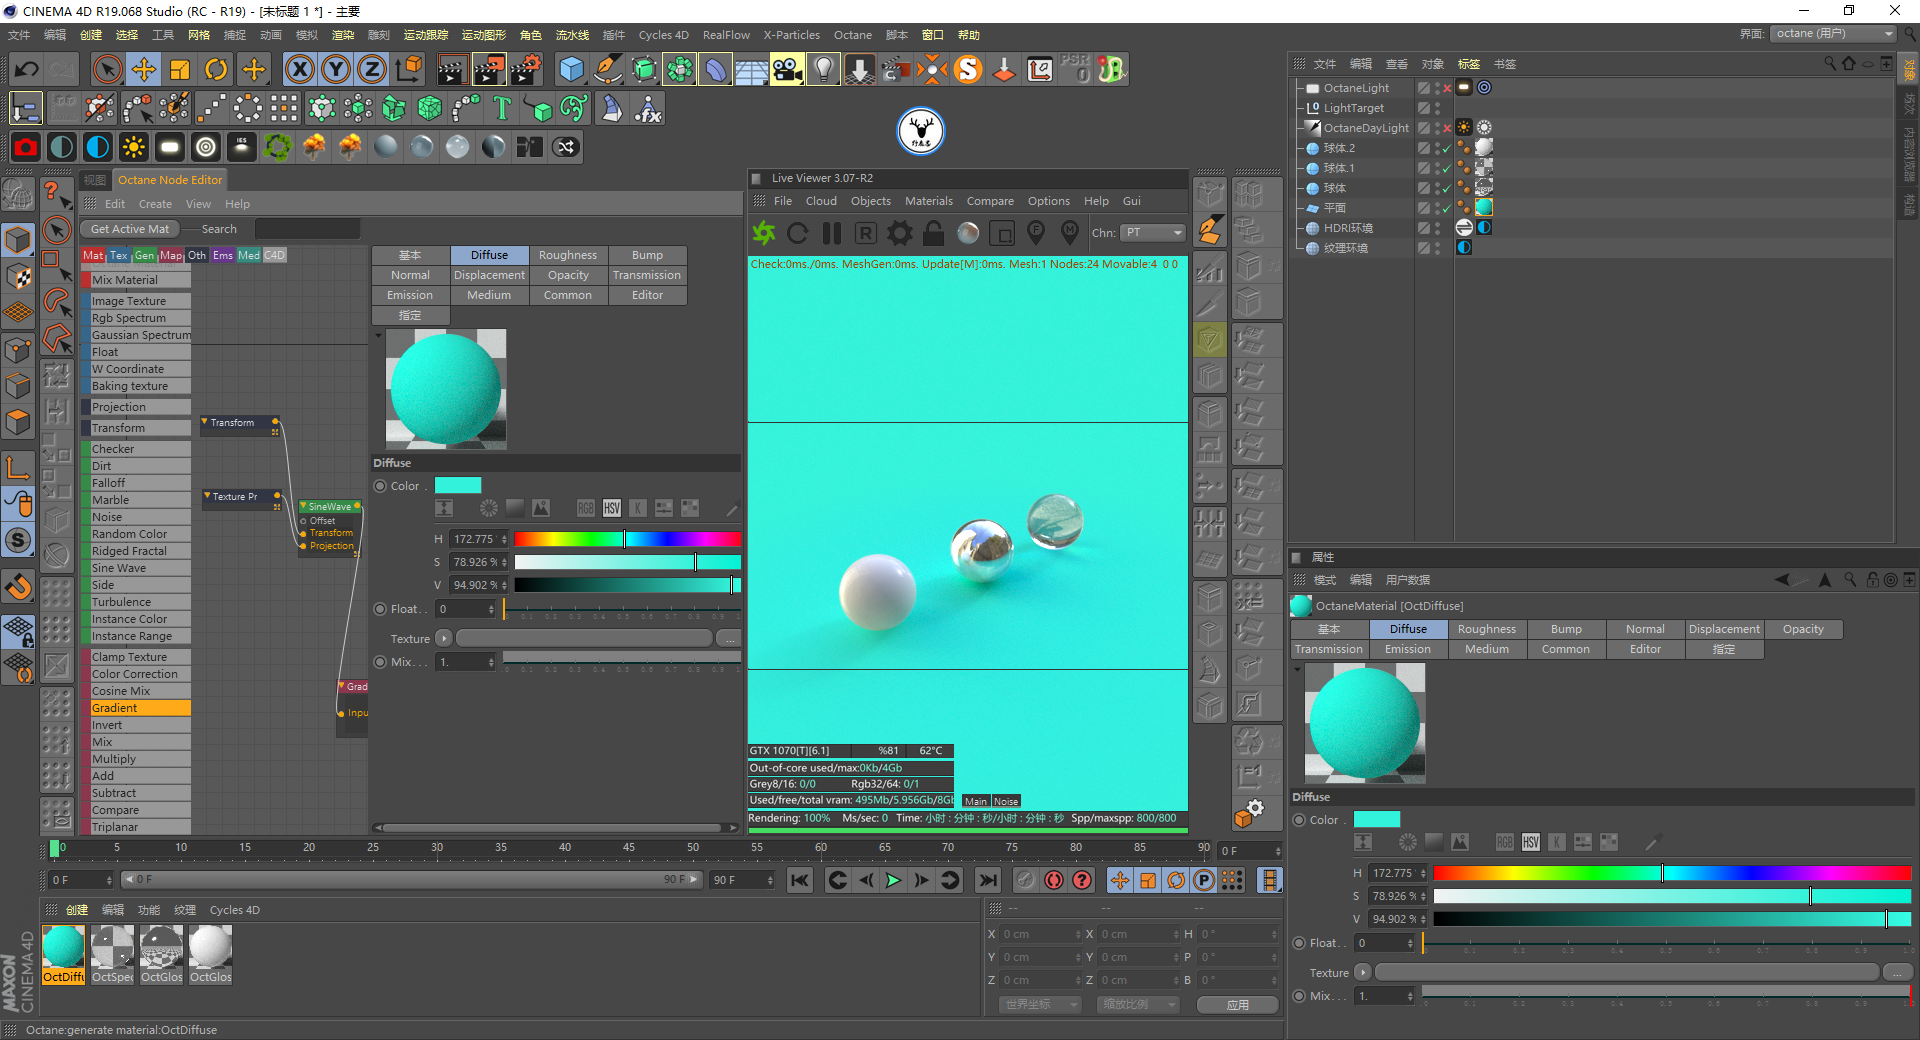This screenshot has height=1040, width=1920.
Task: Select Float radio in node editor
Action: [x=380, y=609]
